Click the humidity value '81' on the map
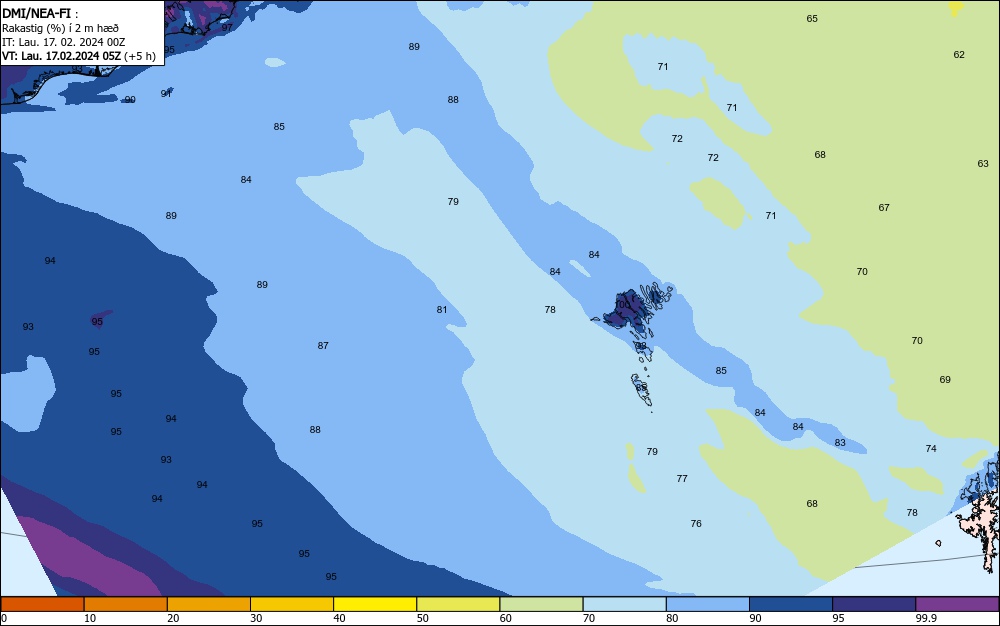 [442, 310]
